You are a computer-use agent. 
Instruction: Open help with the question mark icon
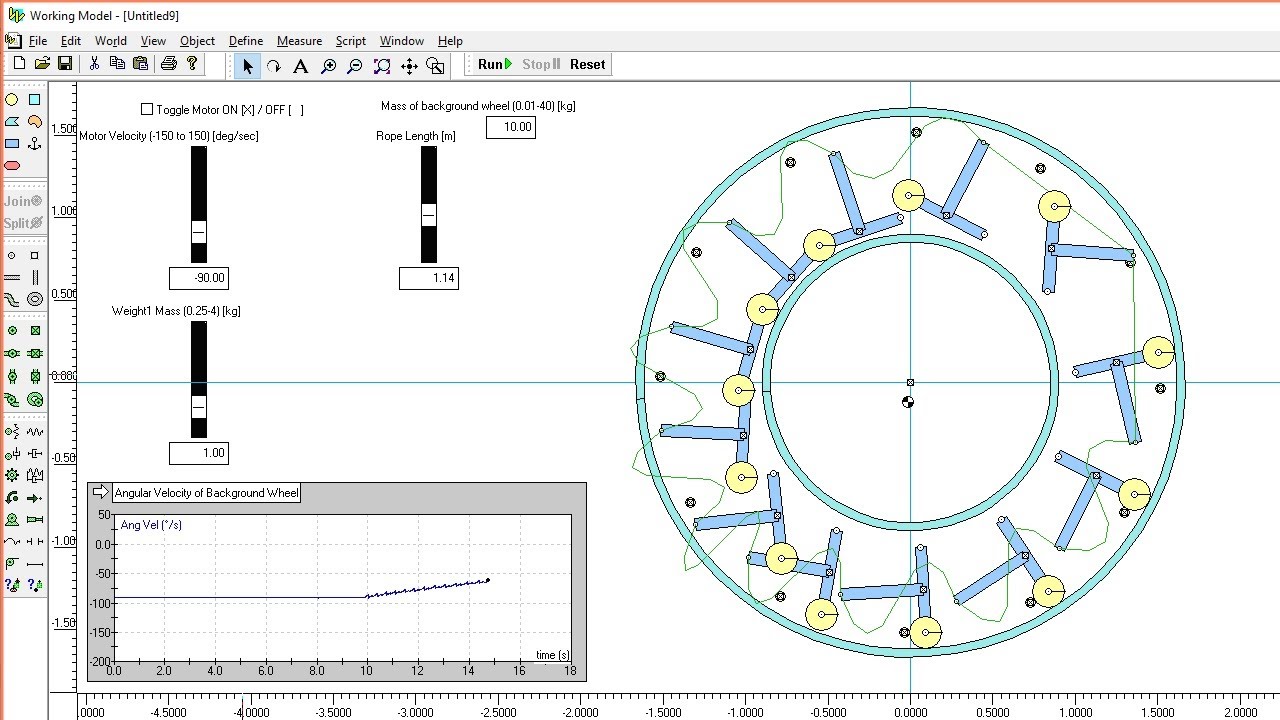tap(192, 64)
